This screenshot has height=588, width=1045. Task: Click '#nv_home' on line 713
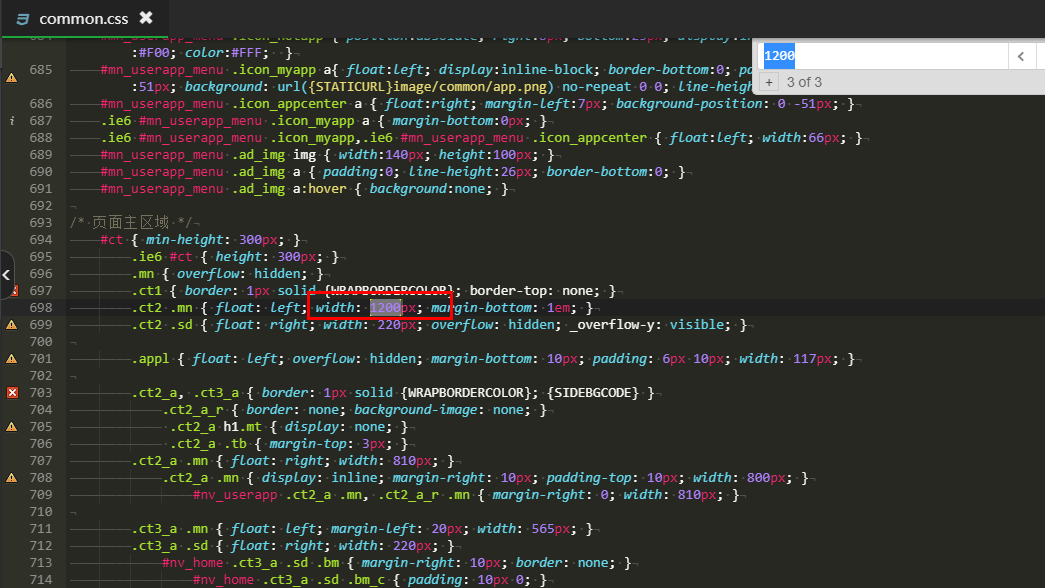pos(193,563)
